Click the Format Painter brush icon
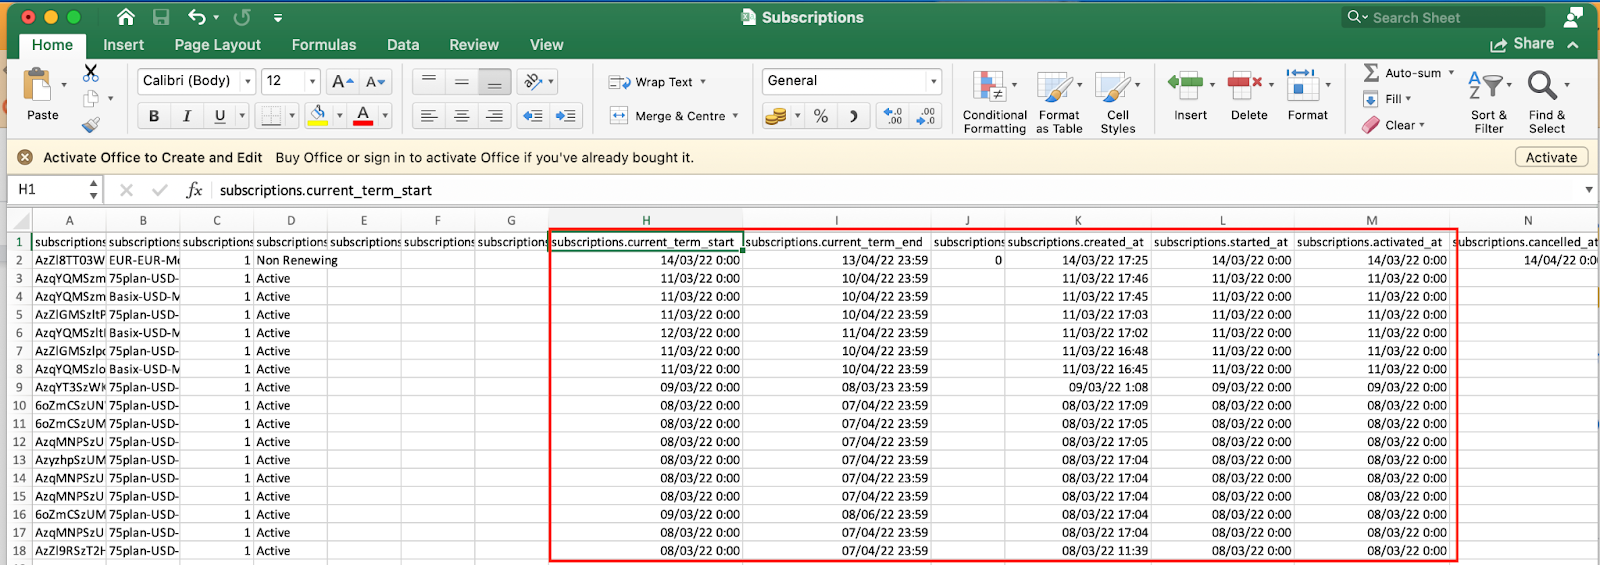 (x=91, y=124)
